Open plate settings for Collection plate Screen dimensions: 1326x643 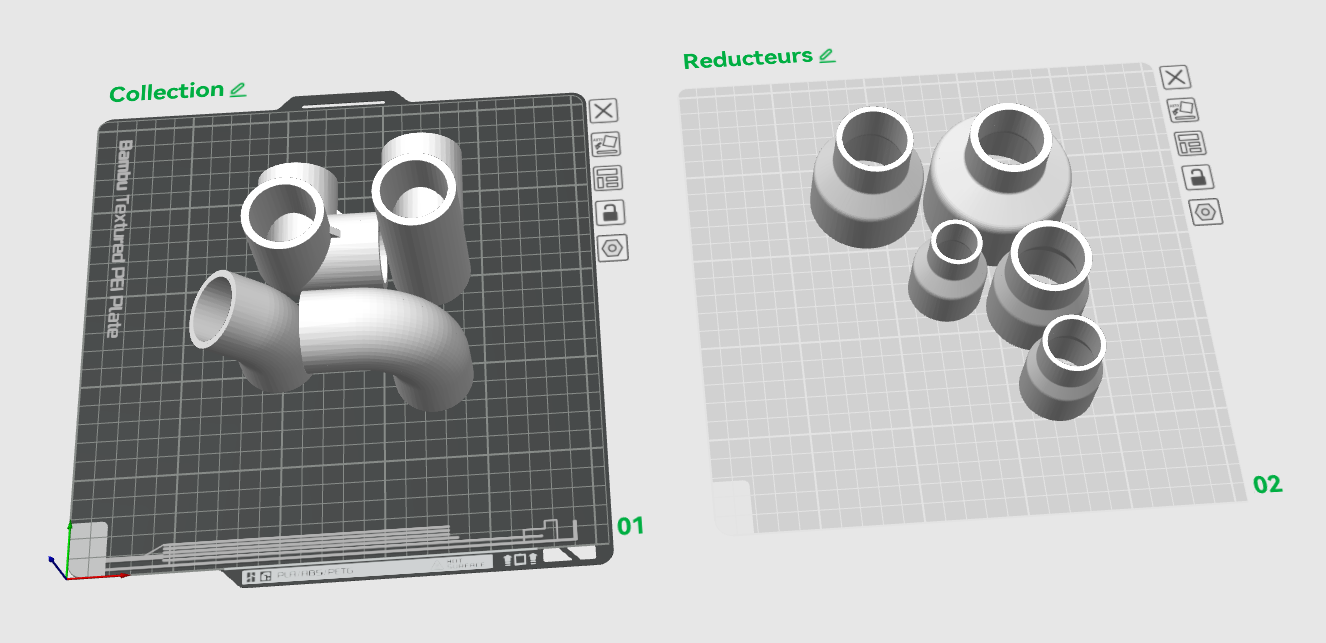tap(612, 247)
